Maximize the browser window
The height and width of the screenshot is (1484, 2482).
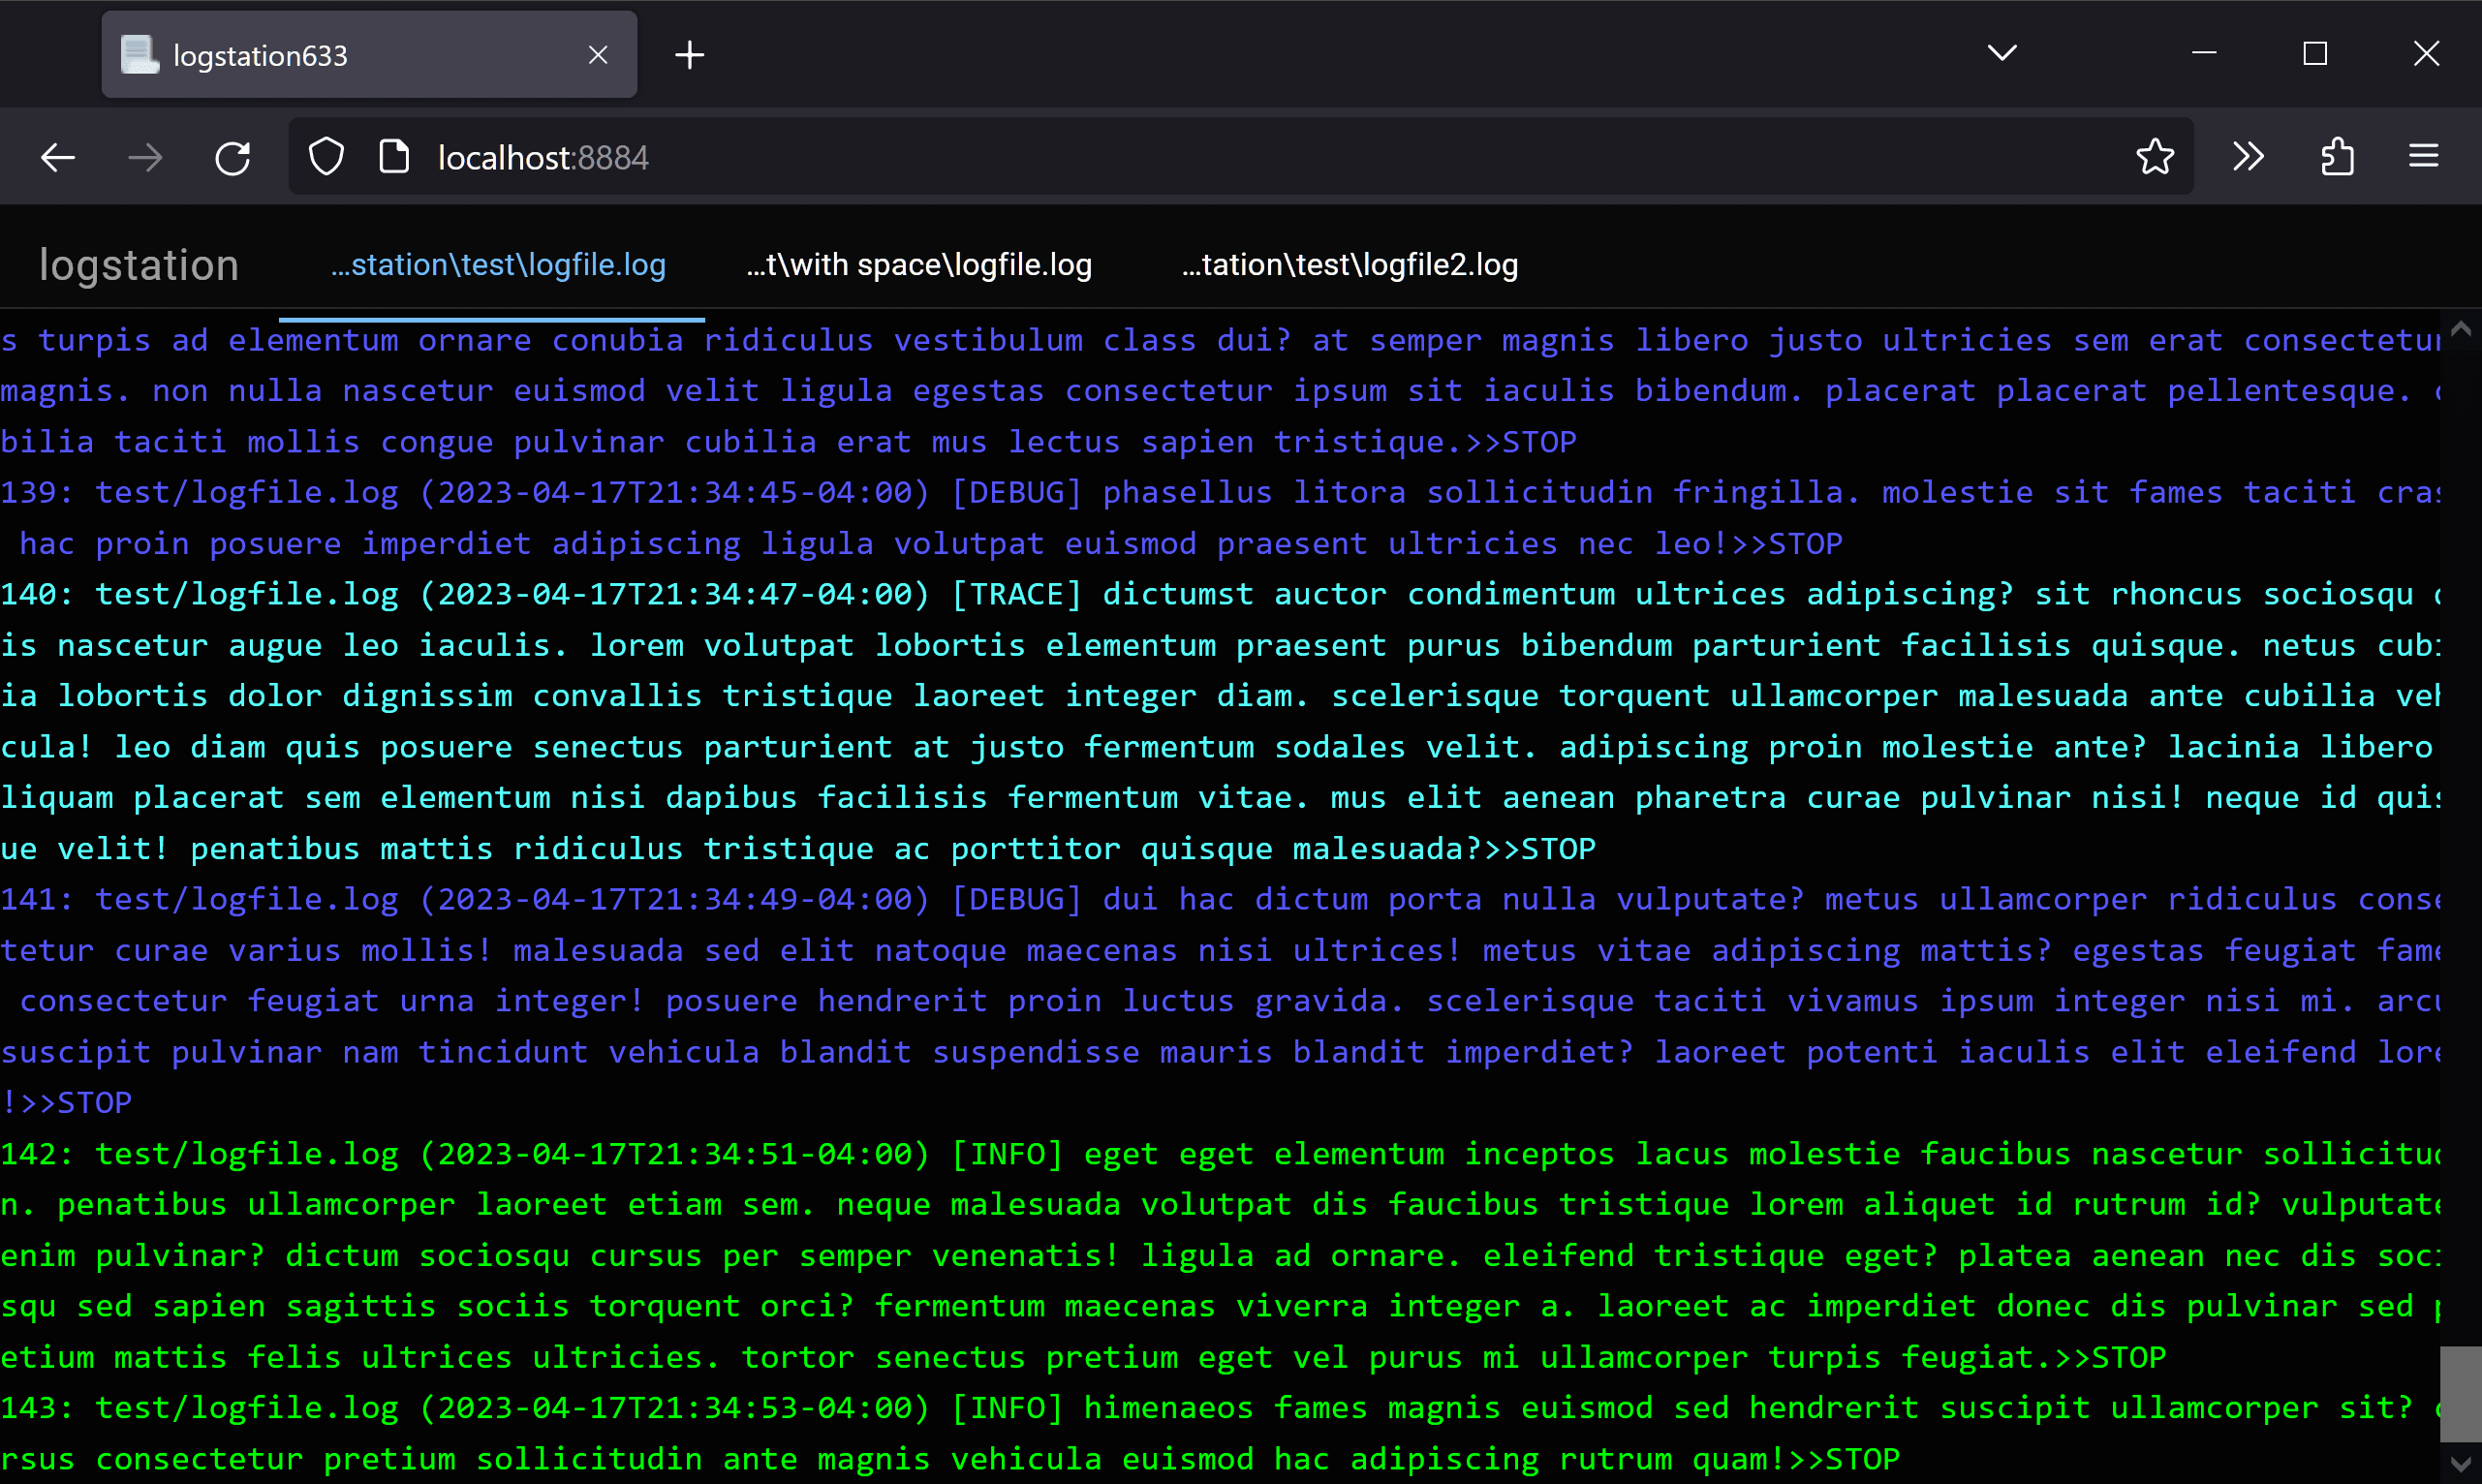pos(2315,53)
